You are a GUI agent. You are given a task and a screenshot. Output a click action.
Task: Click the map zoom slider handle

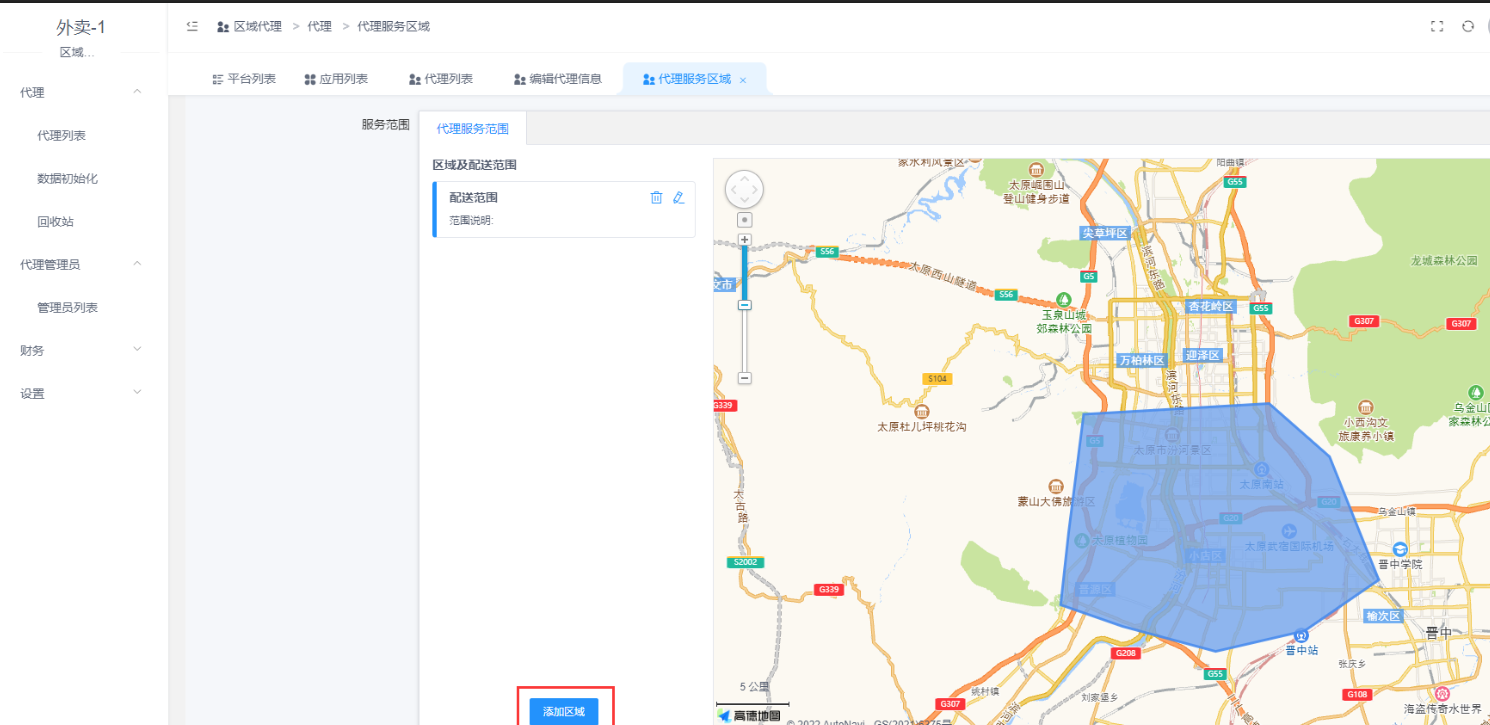[x=744, y=304]
